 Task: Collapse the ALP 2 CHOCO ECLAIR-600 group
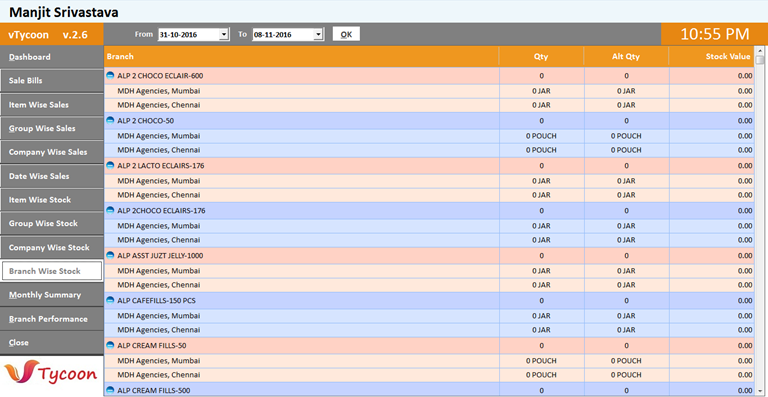(110, 76)
